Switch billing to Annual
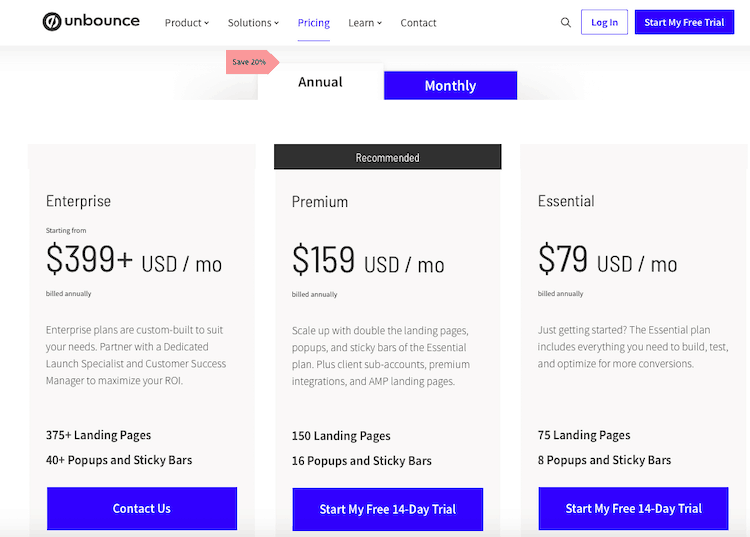The width and height of the screenshot is (750, 537). (x=320, y=82)
